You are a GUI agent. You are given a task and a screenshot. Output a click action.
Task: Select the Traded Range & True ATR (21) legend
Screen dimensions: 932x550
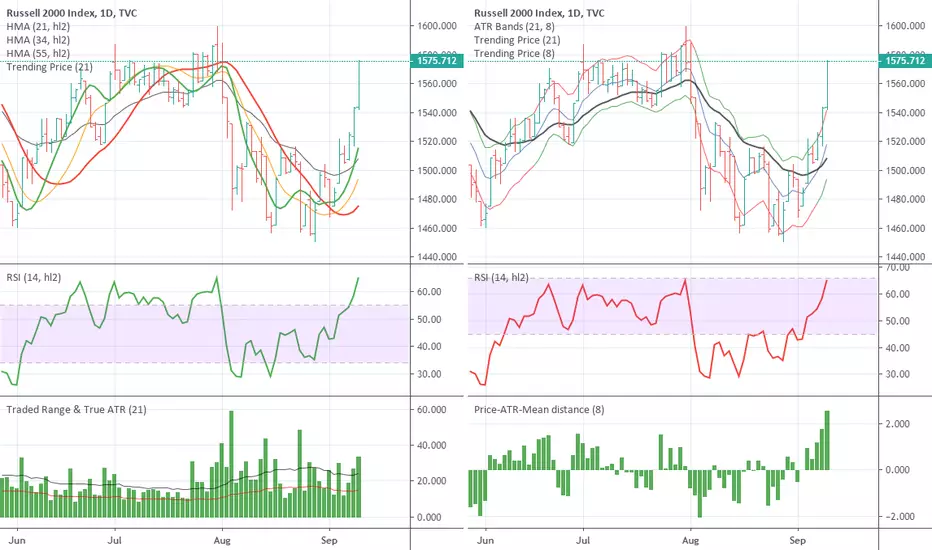[76, 409]
